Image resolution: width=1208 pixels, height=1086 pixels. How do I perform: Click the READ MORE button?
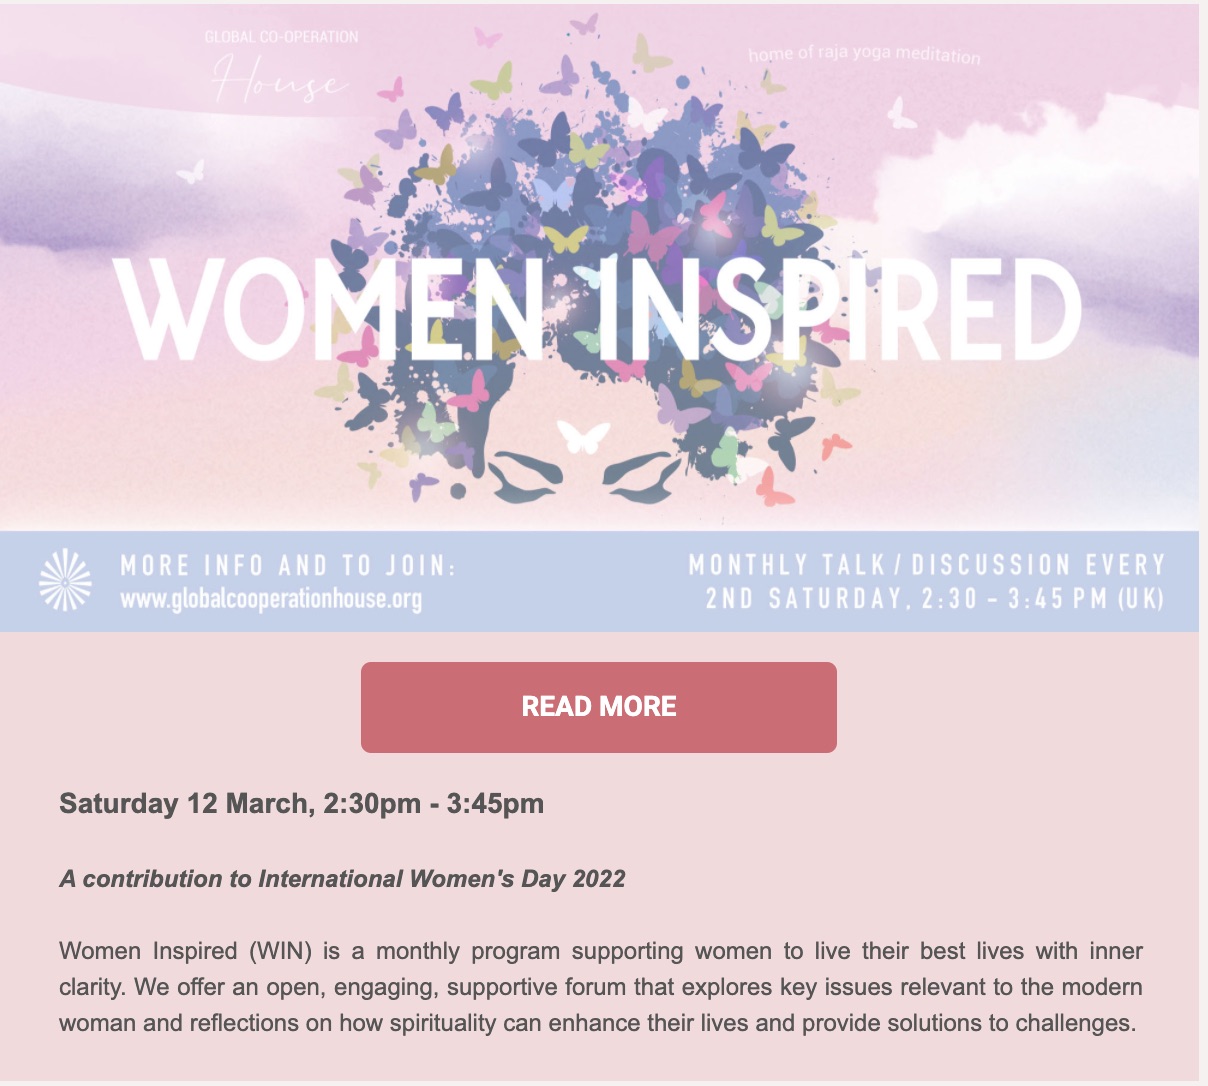point(598,707)
